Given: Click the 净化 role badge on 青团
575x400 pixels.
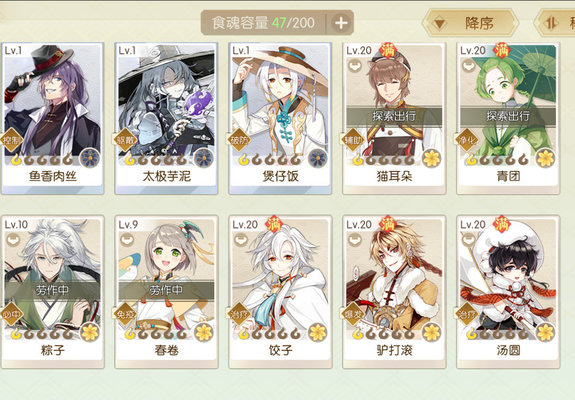Looking at the screenshot, I should (x=467, y=140).
